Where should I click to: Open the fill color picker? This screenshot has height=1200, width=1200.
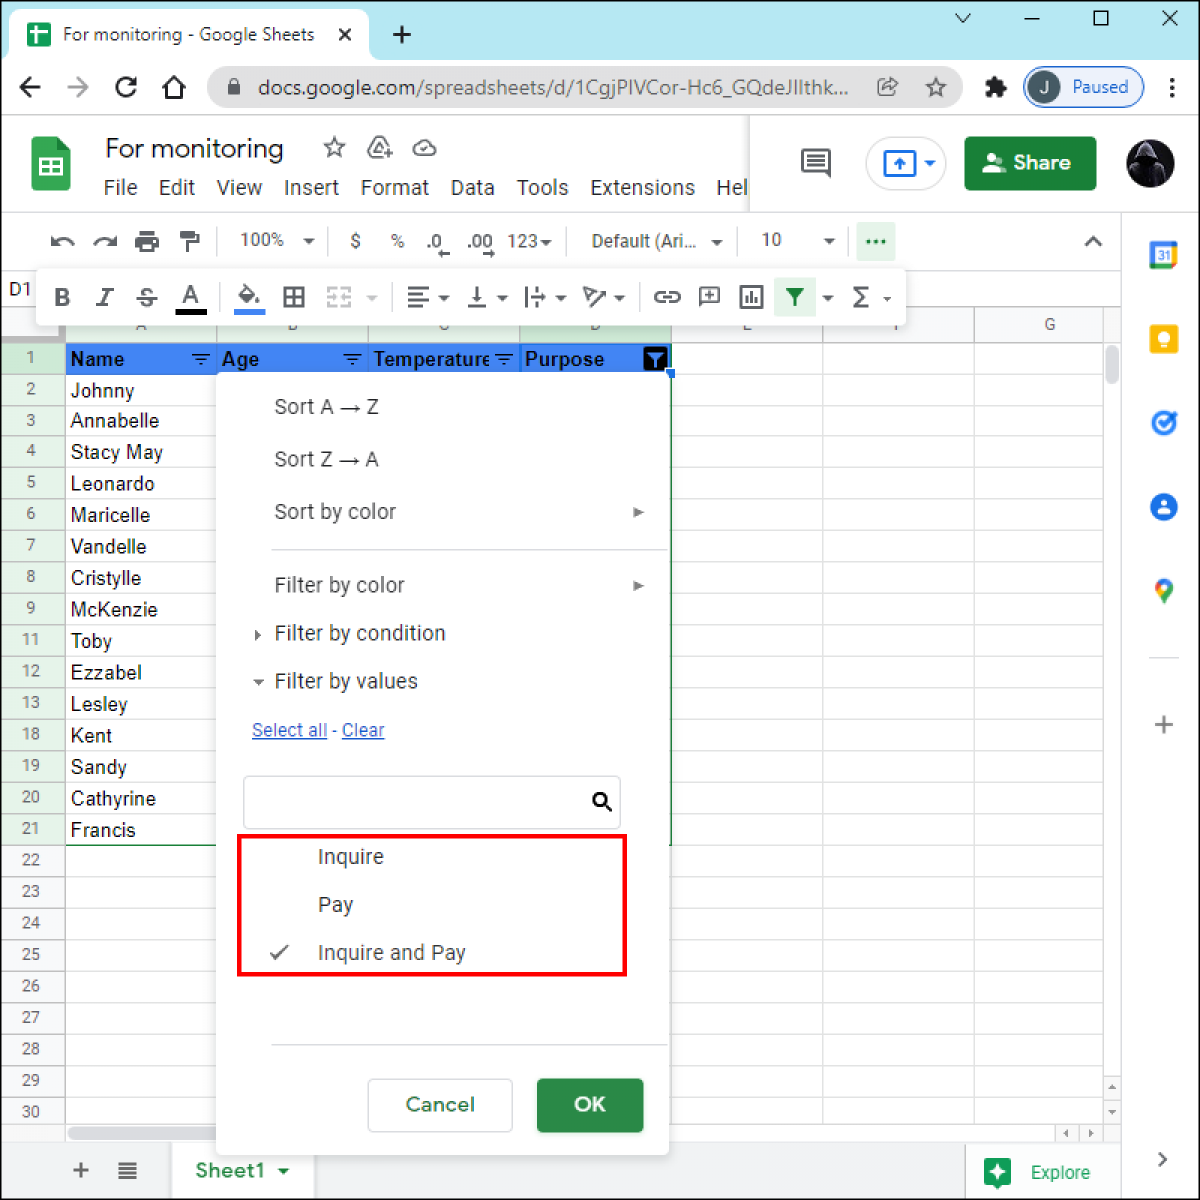pos(249,297)
